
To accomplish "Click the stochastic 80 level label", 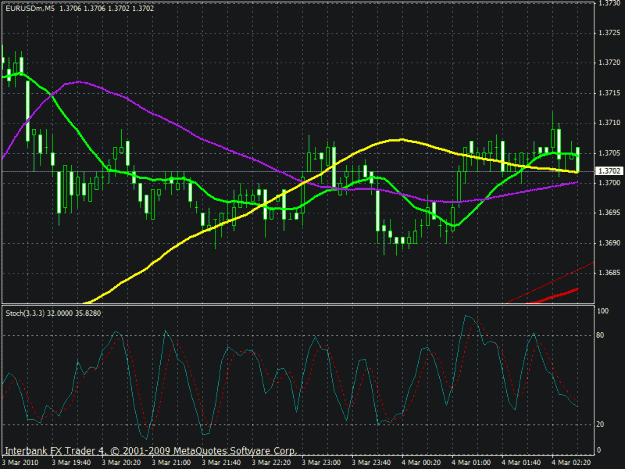I will [x=600, y=335].
